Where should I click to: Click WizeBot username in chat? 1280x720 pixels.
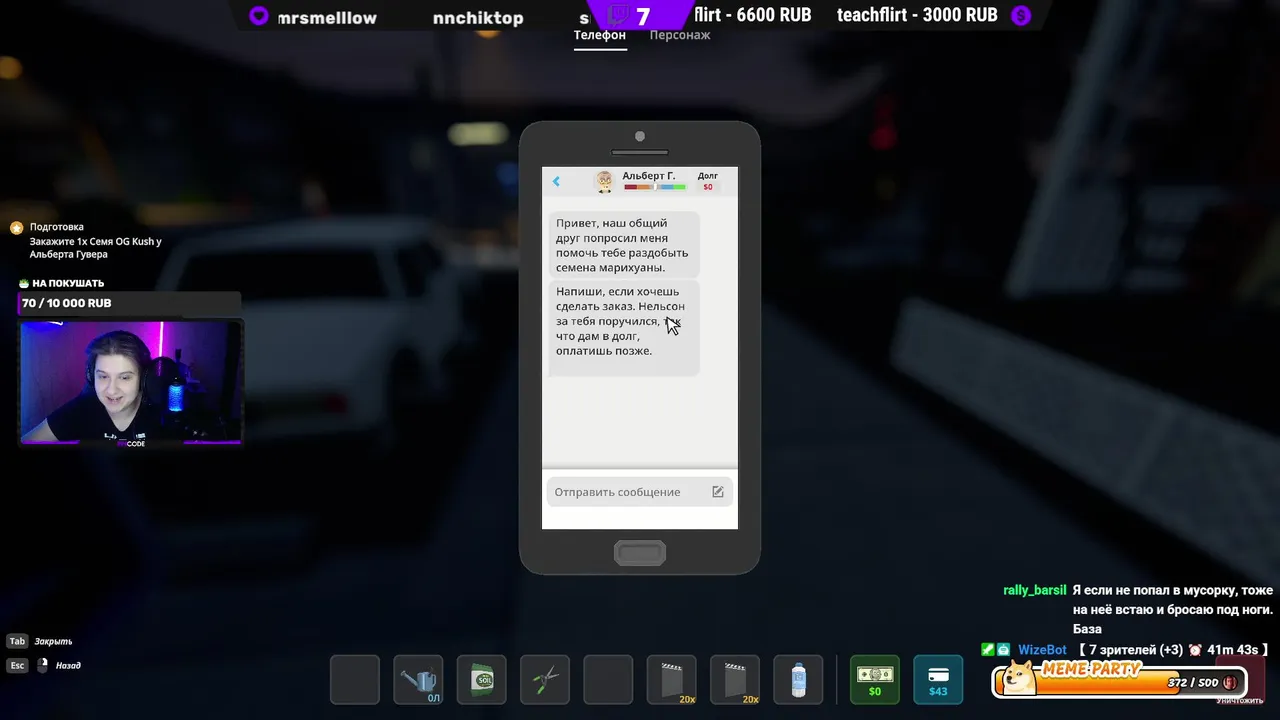[x=1043, y=650]
